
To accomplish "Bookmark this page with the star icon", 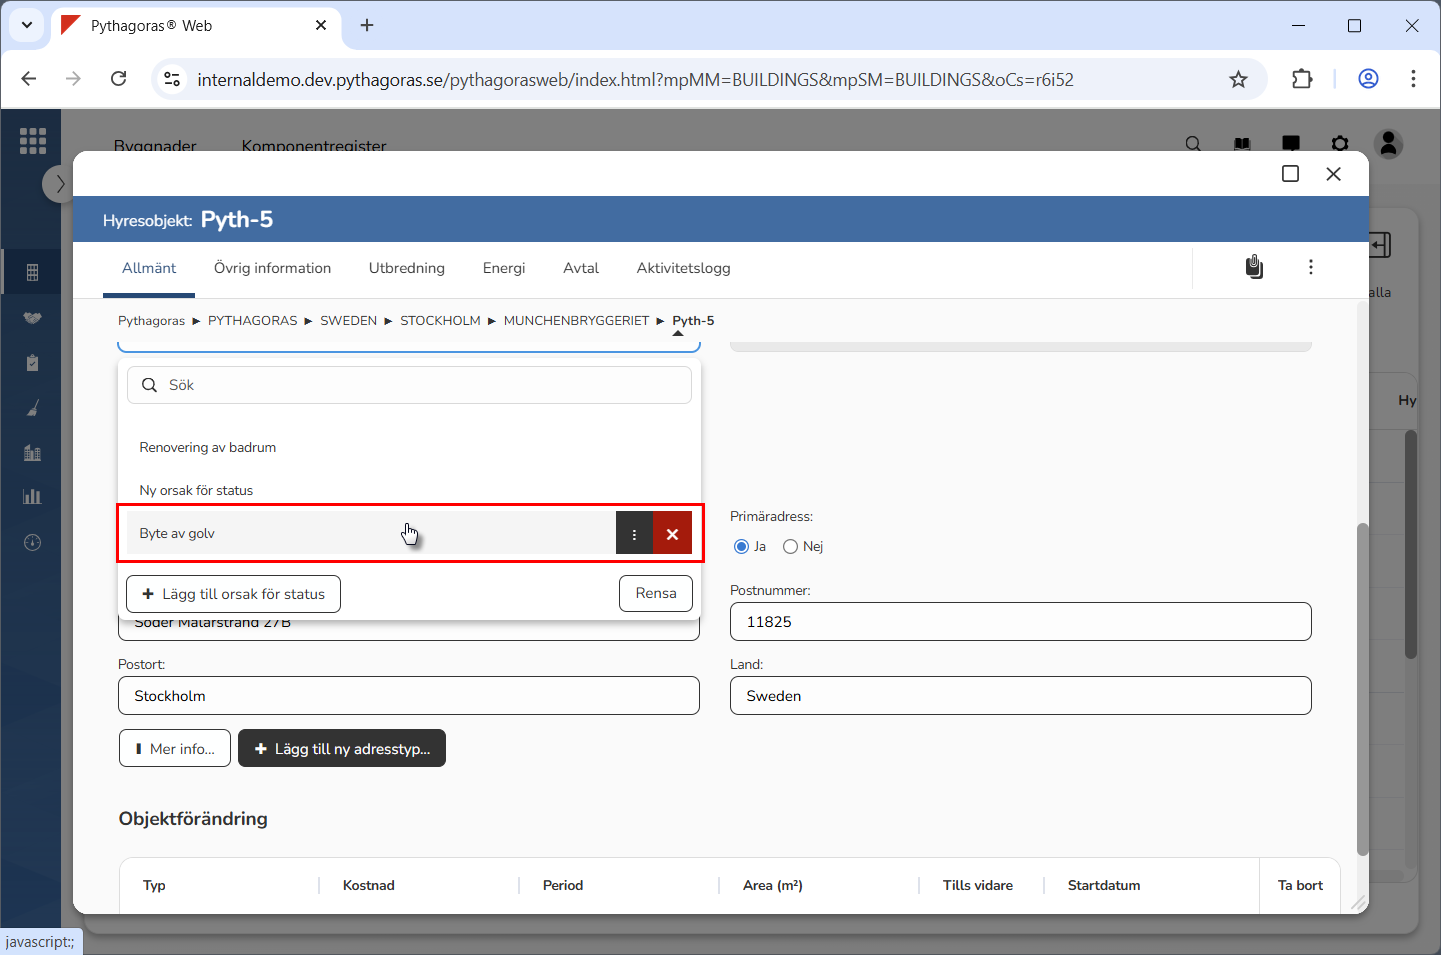I will [1238, 80].
